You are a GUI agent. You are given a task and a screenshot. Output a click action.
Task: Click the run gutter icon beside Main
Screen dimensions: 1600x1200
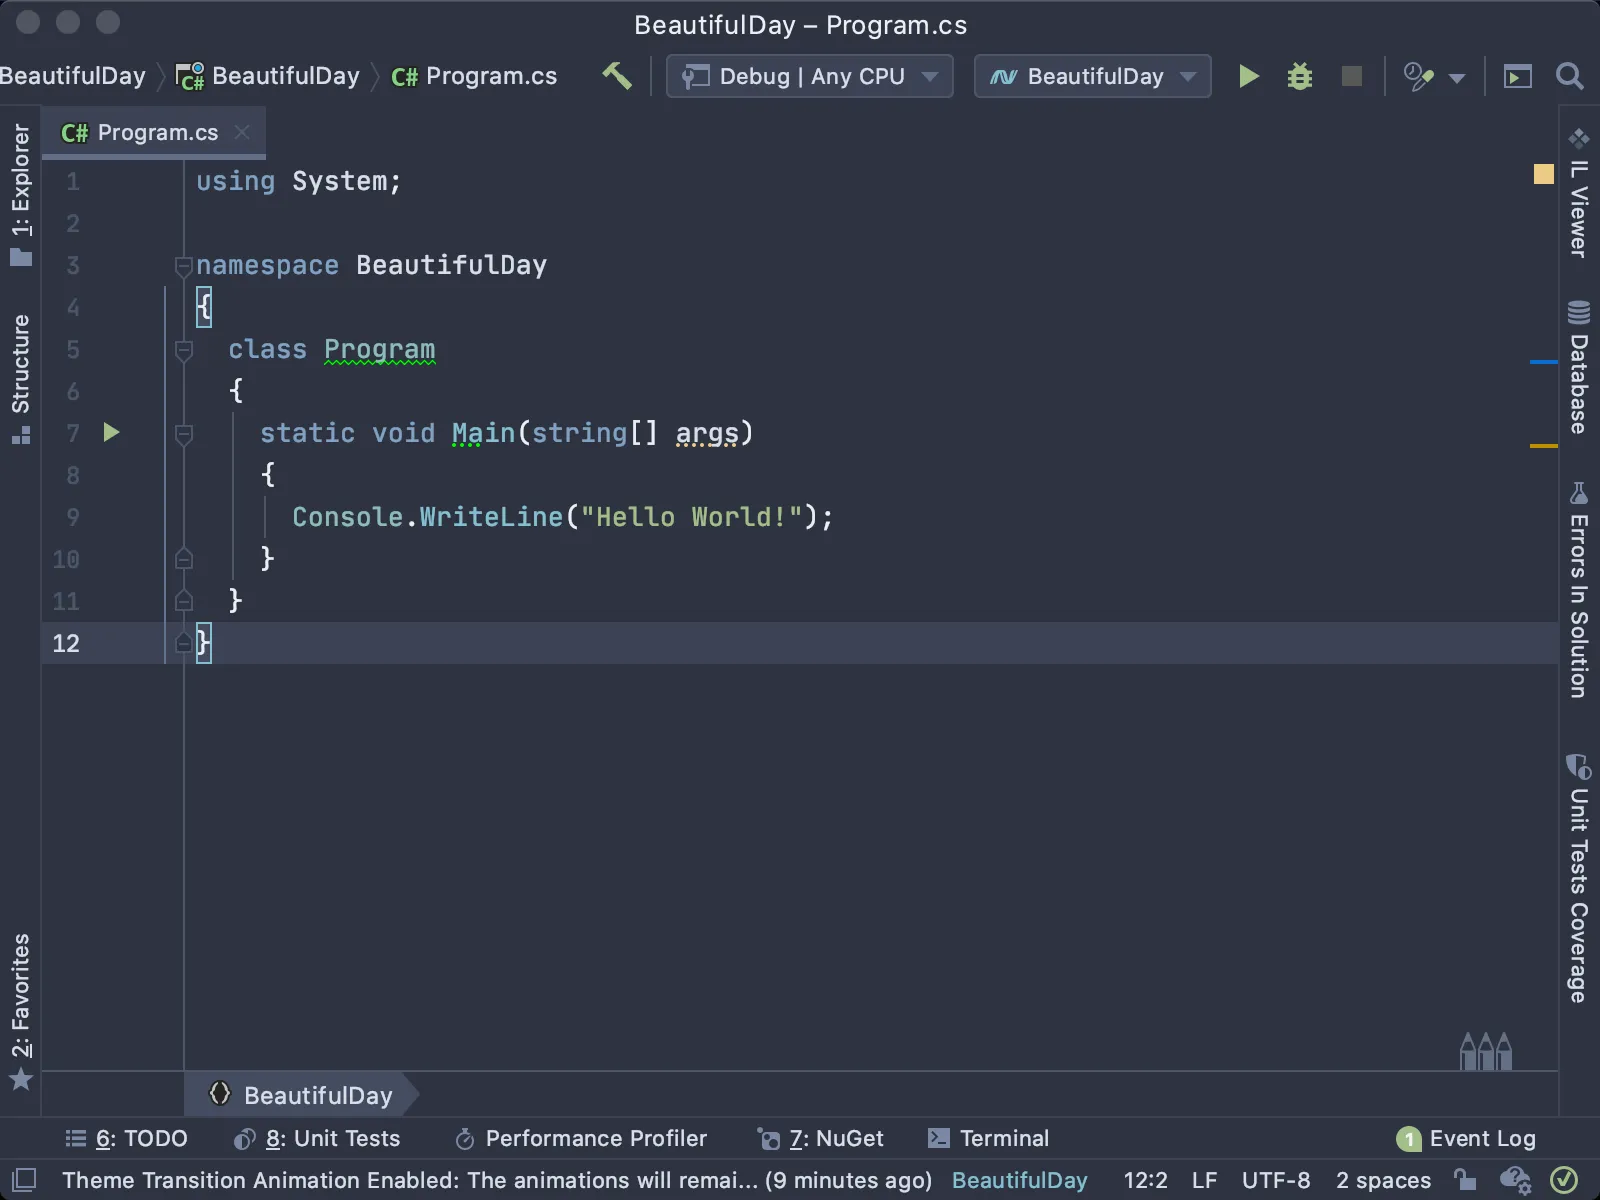pyautogui.click(x=111, y=432)
